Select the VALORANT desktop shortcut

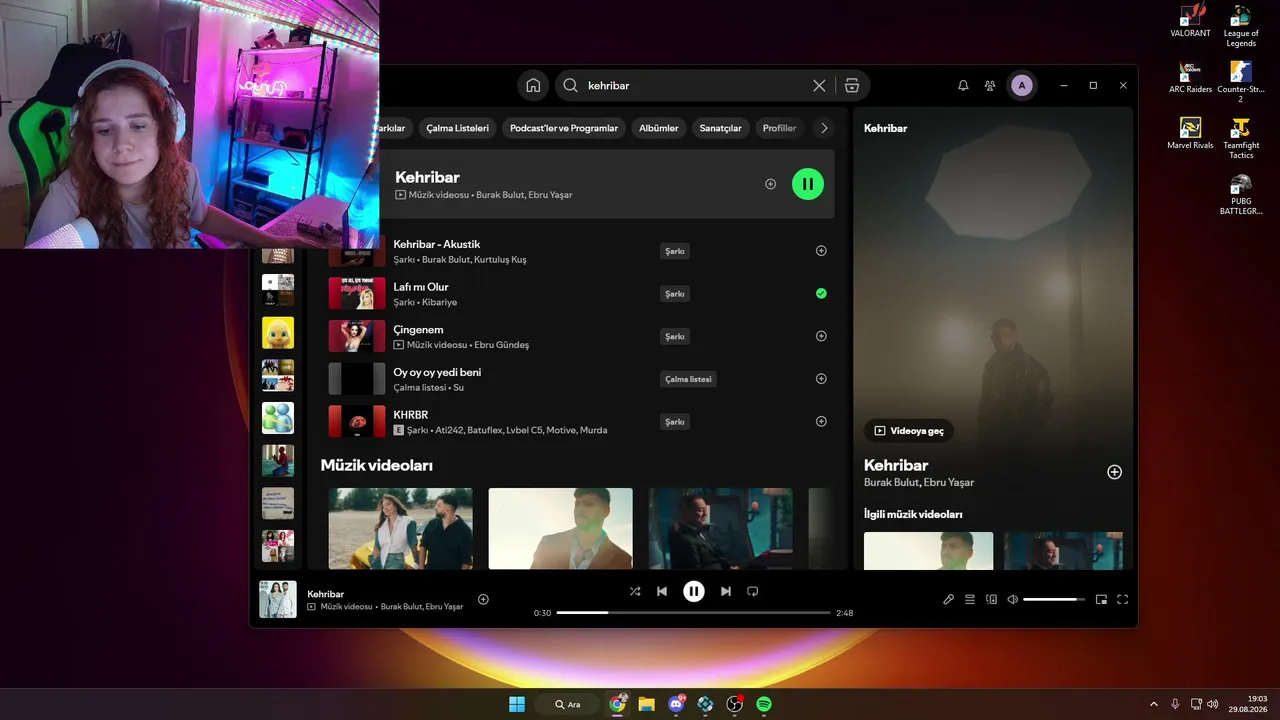click(x=1190, y=22)
